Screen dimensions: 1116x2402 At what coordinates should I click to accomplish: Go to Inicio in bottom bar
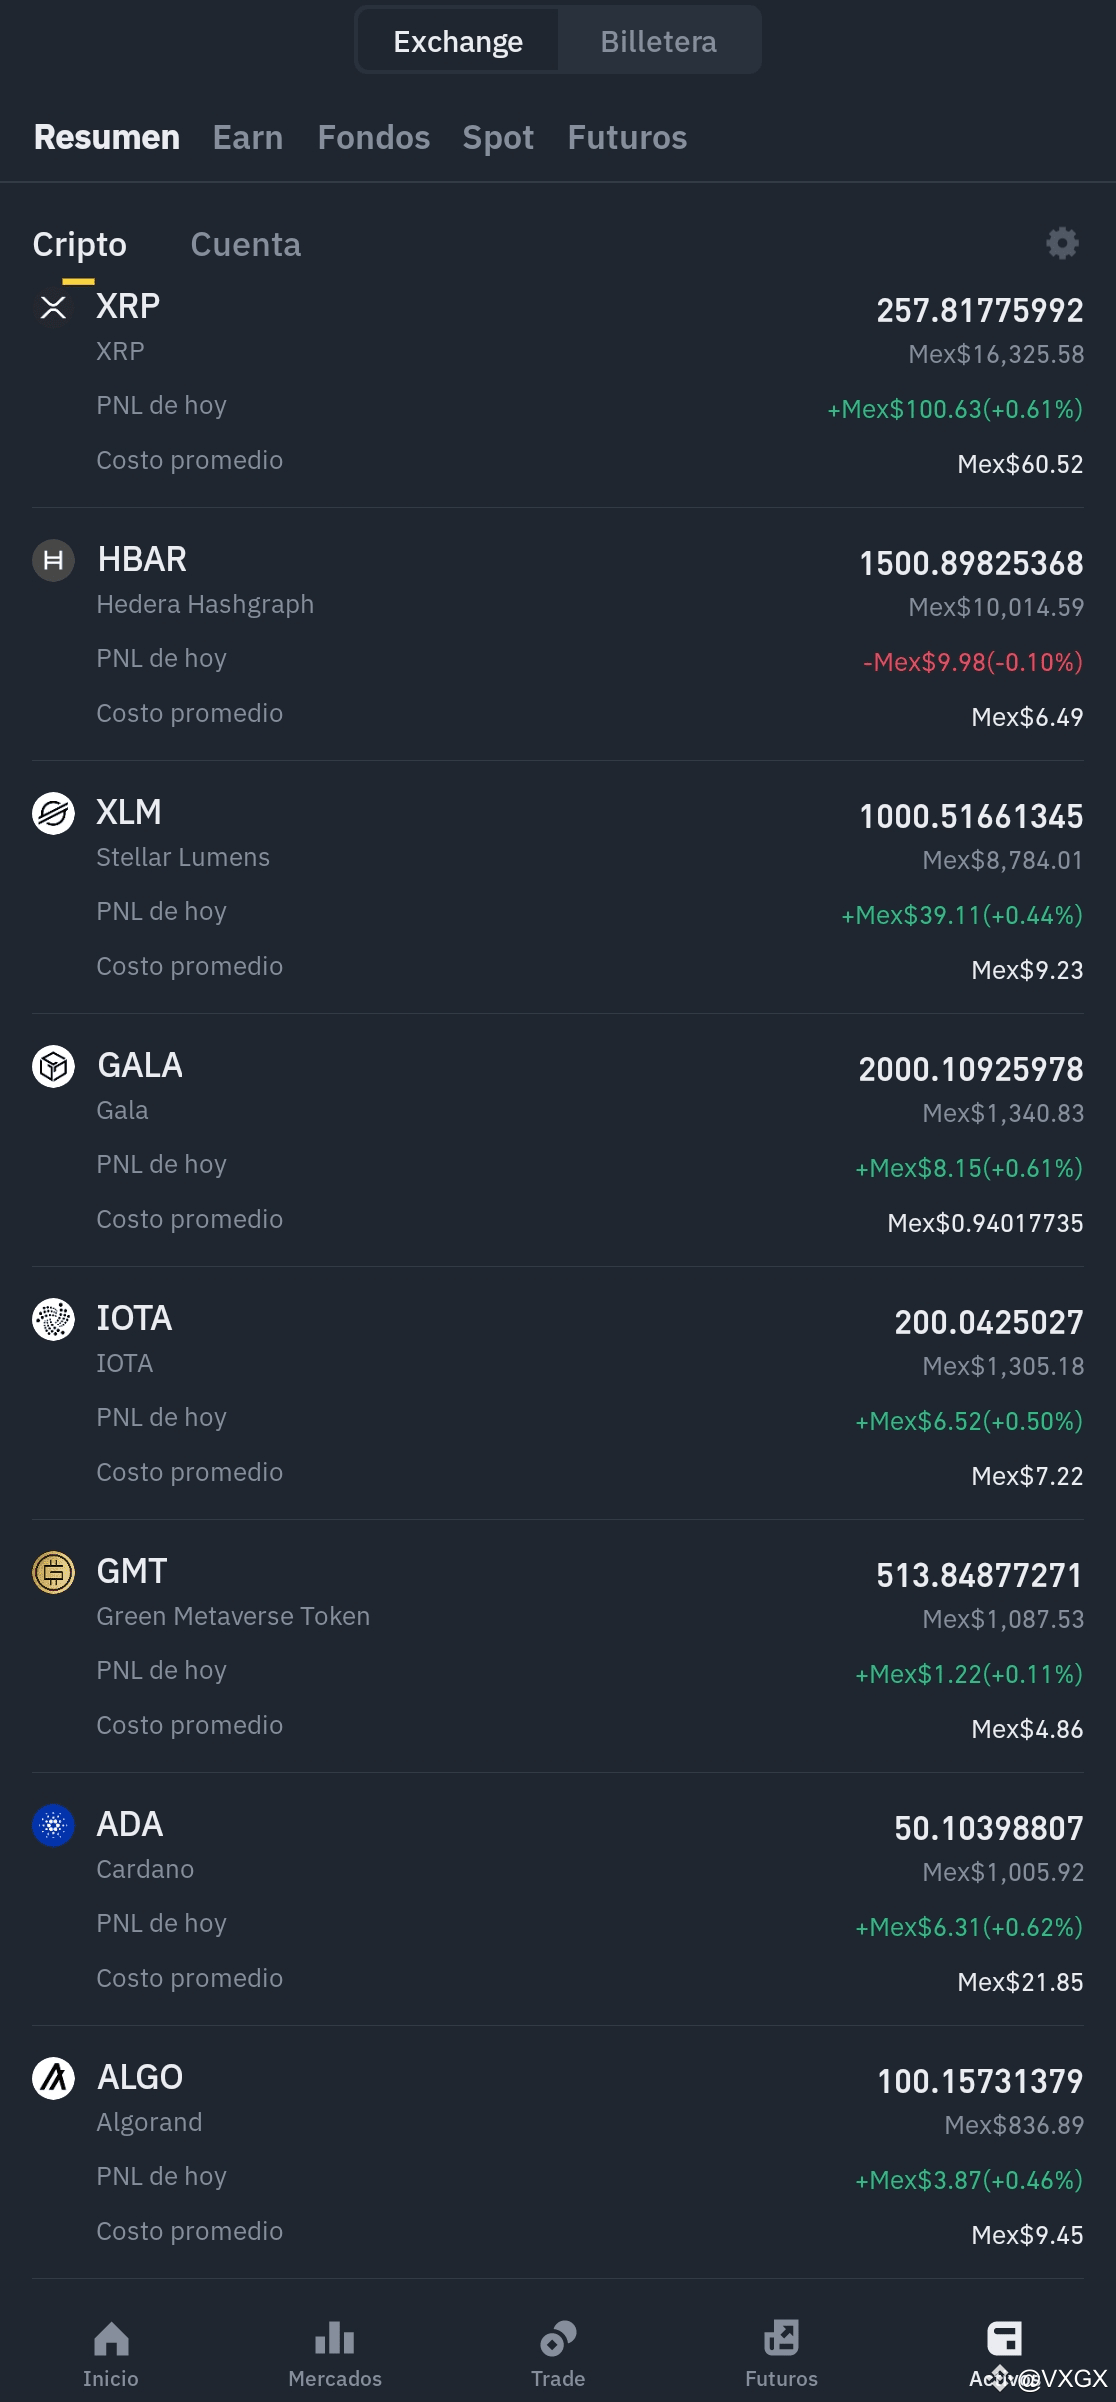(111, 2353)
